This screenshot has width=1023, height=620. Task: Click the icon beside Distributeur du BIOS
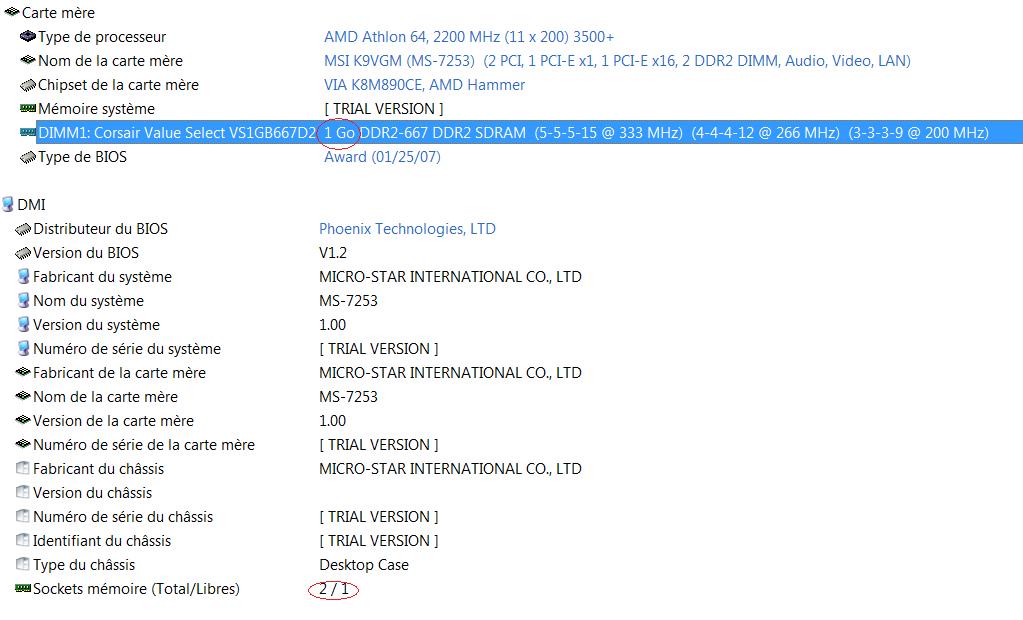click(23, 229)
